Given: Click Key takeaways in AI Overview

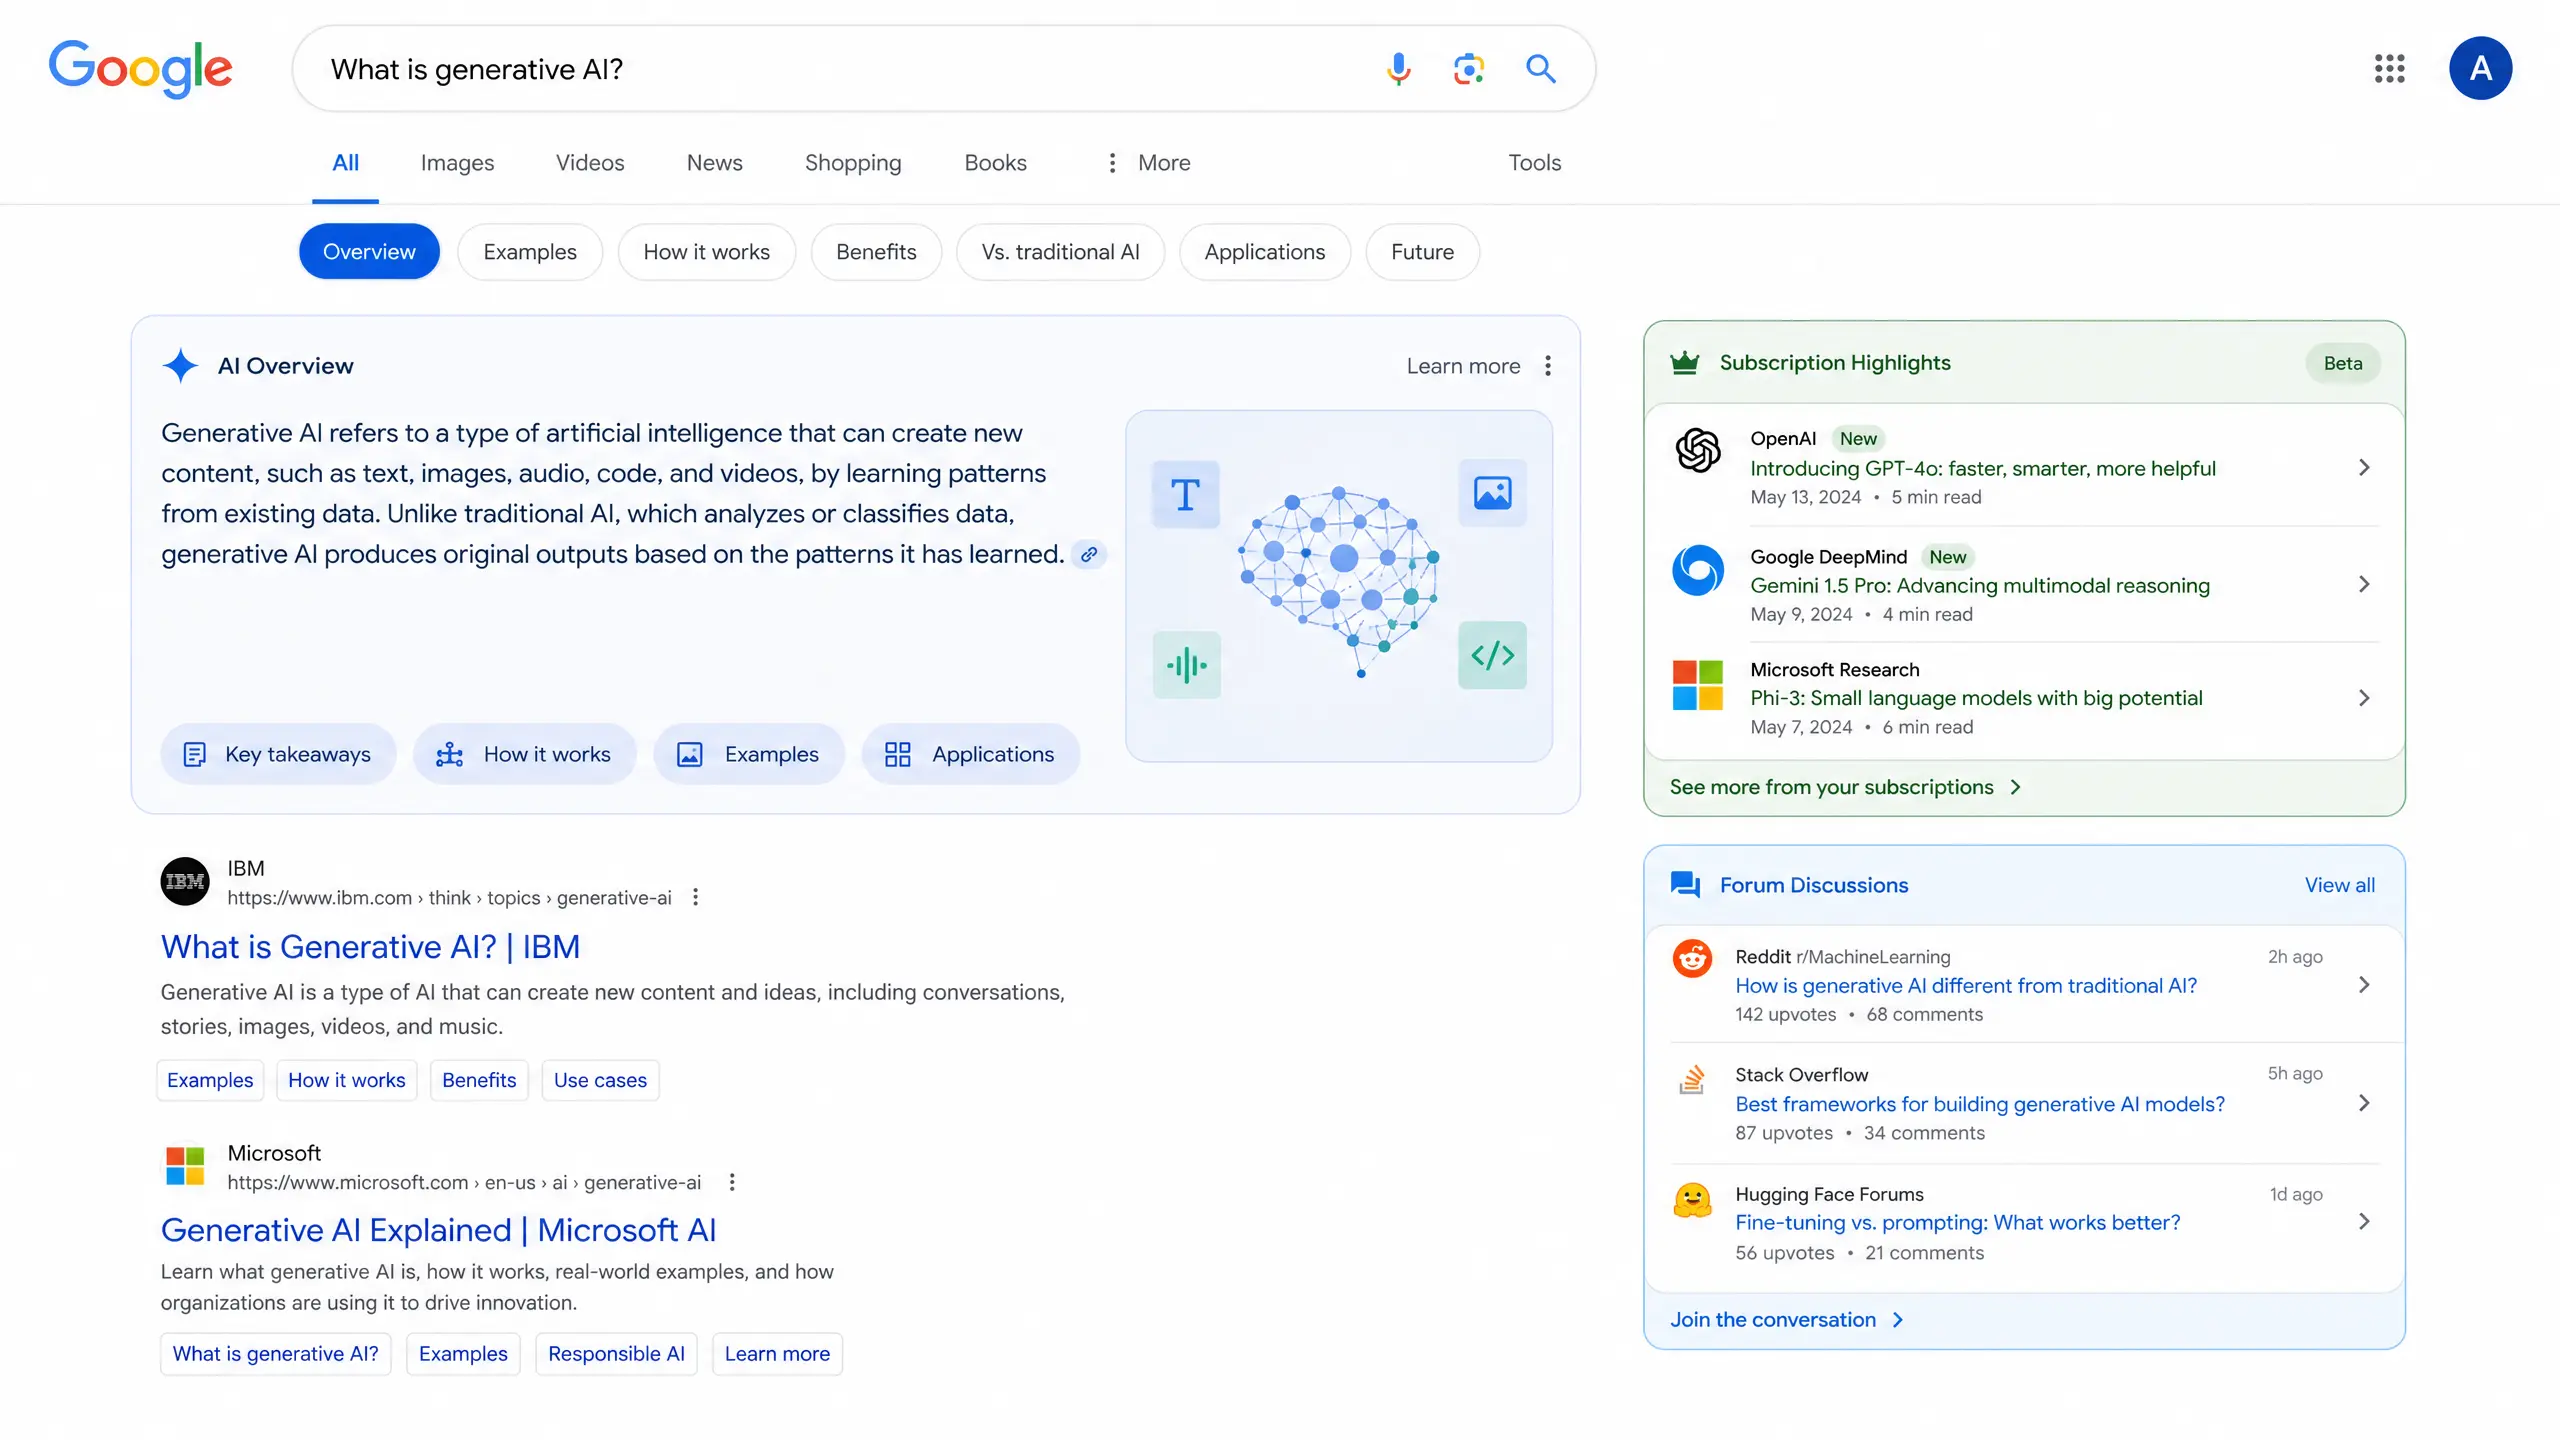Looking at the screenshot, I should pyautogui.click(x=278, y=754).
